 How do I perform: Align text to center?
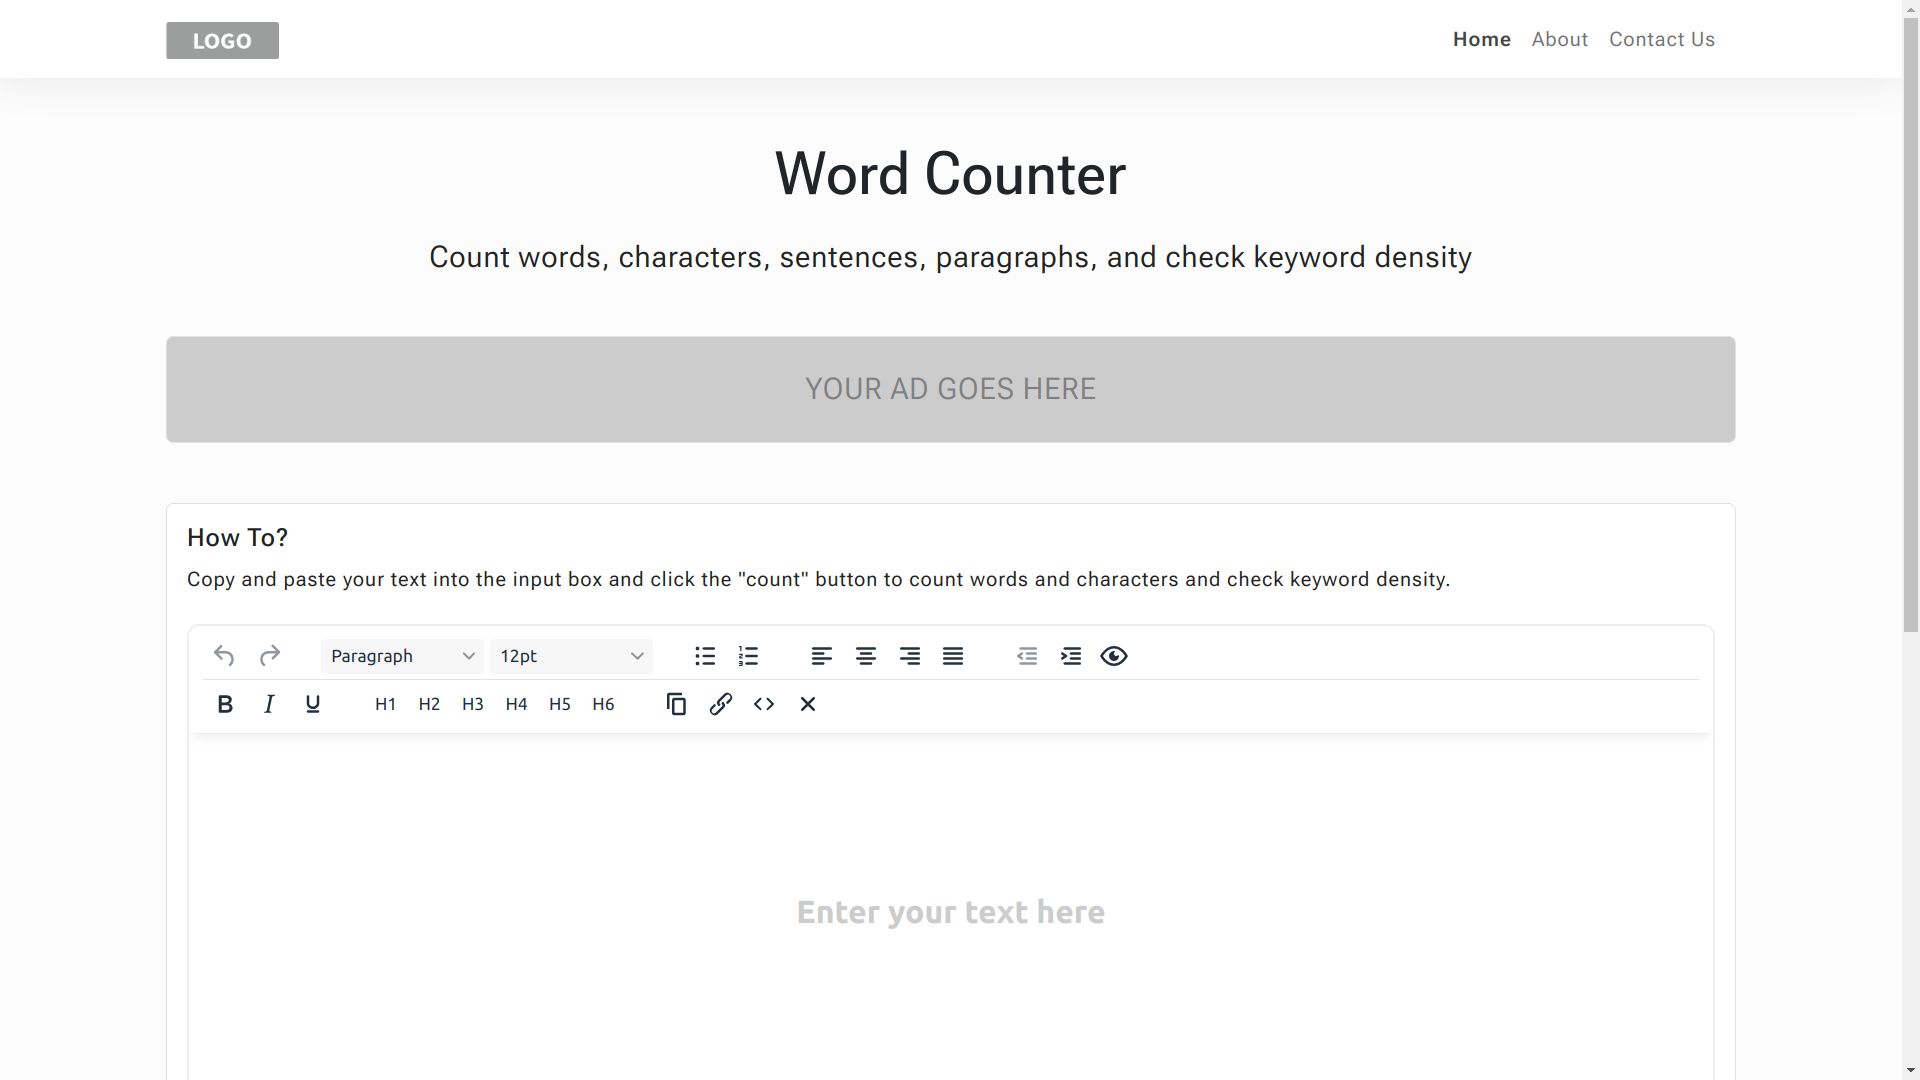(866, 656)
